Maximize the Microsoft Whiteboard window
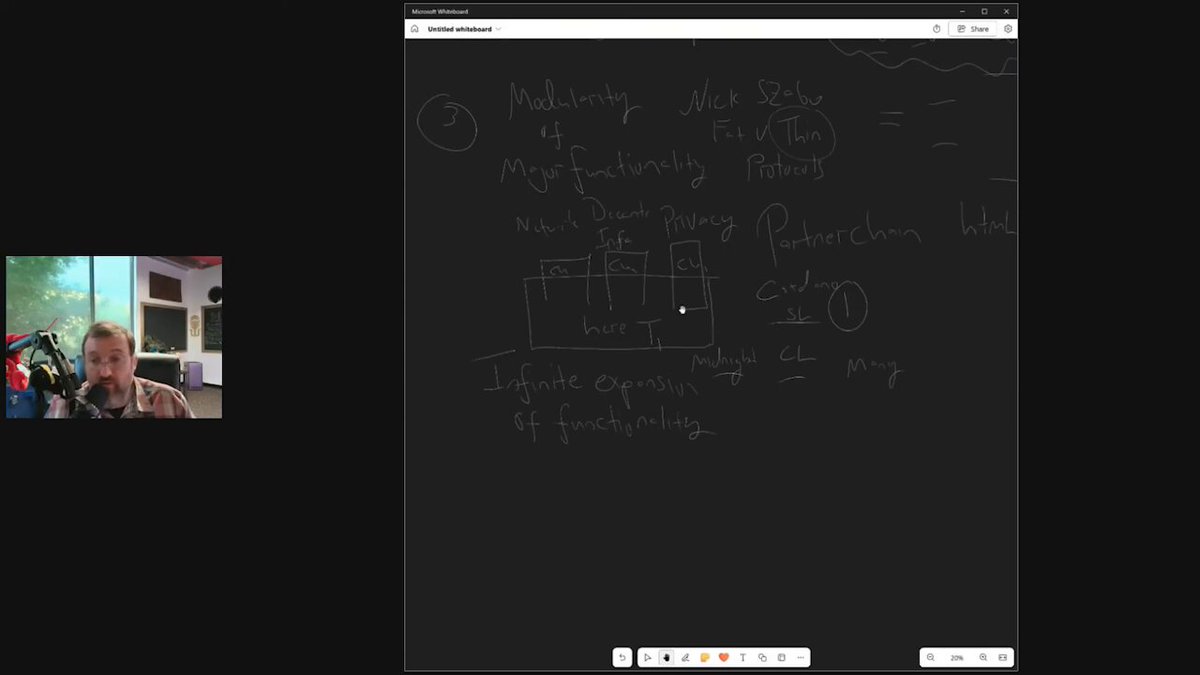The height and width of the screenshot is (675, 1200). click(x=984, y=11)
